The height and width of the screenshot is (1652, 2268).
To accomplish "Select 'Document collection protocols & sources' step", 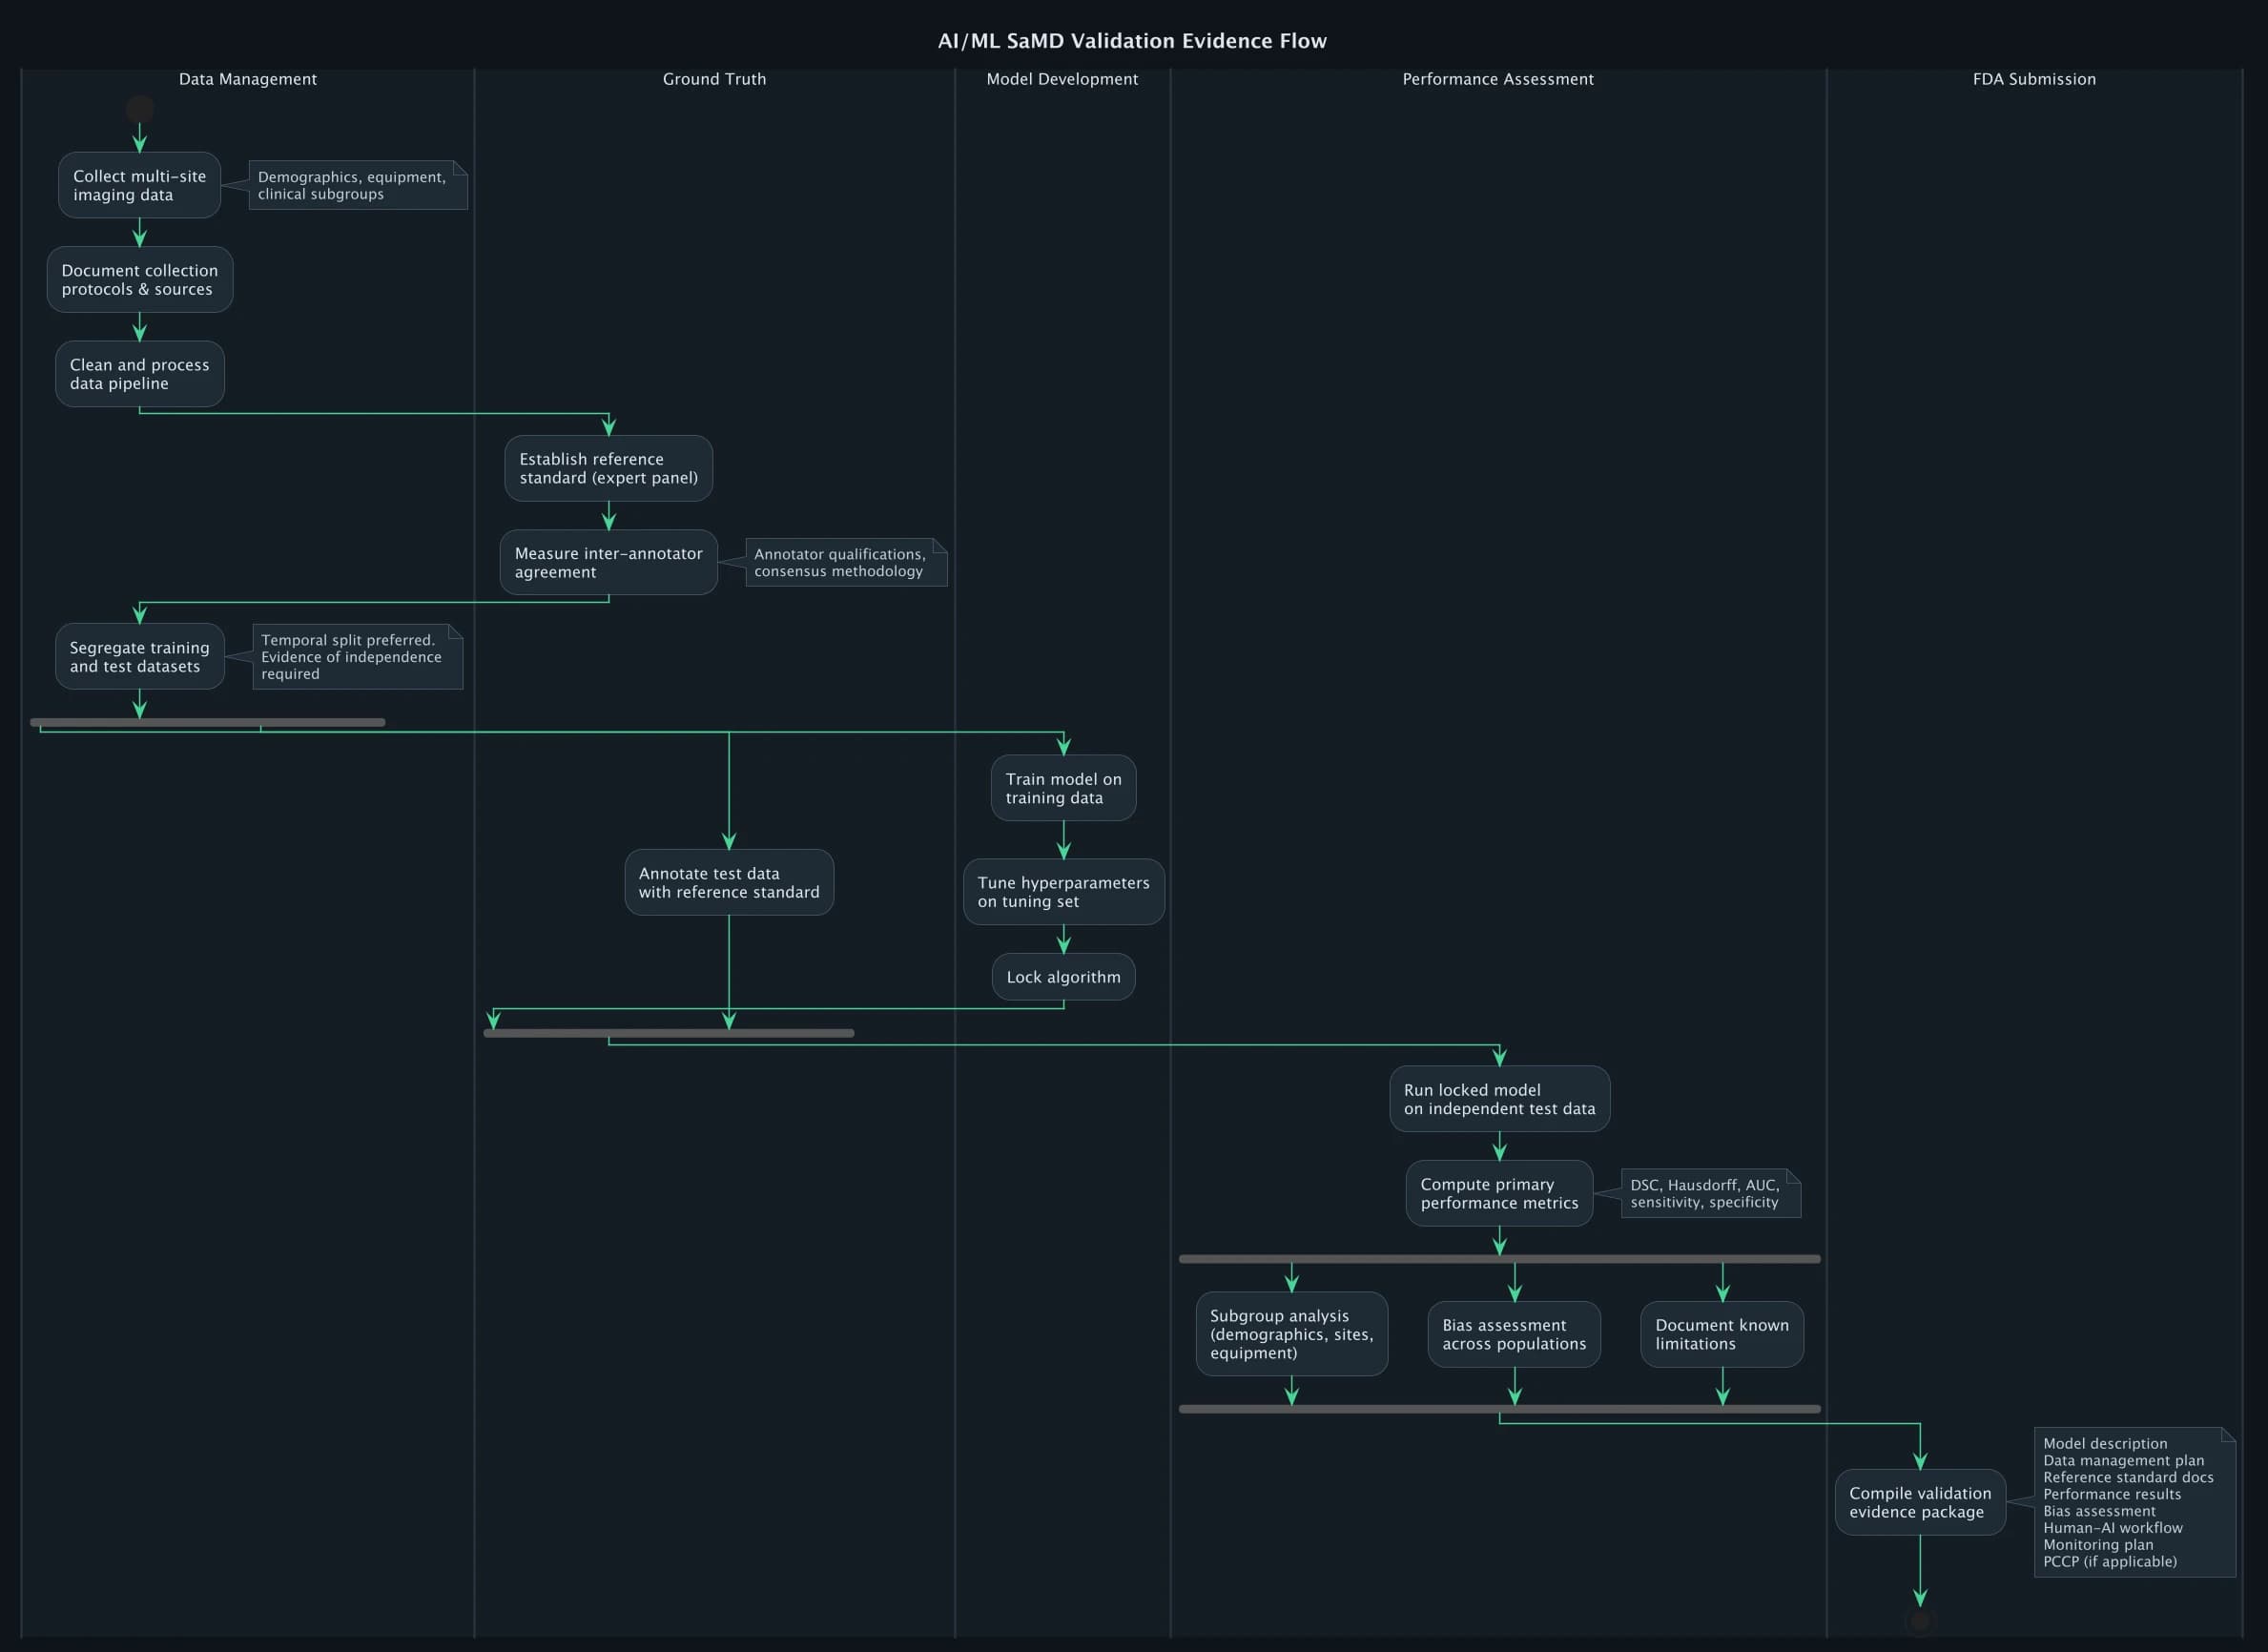I will pos(139,279).
